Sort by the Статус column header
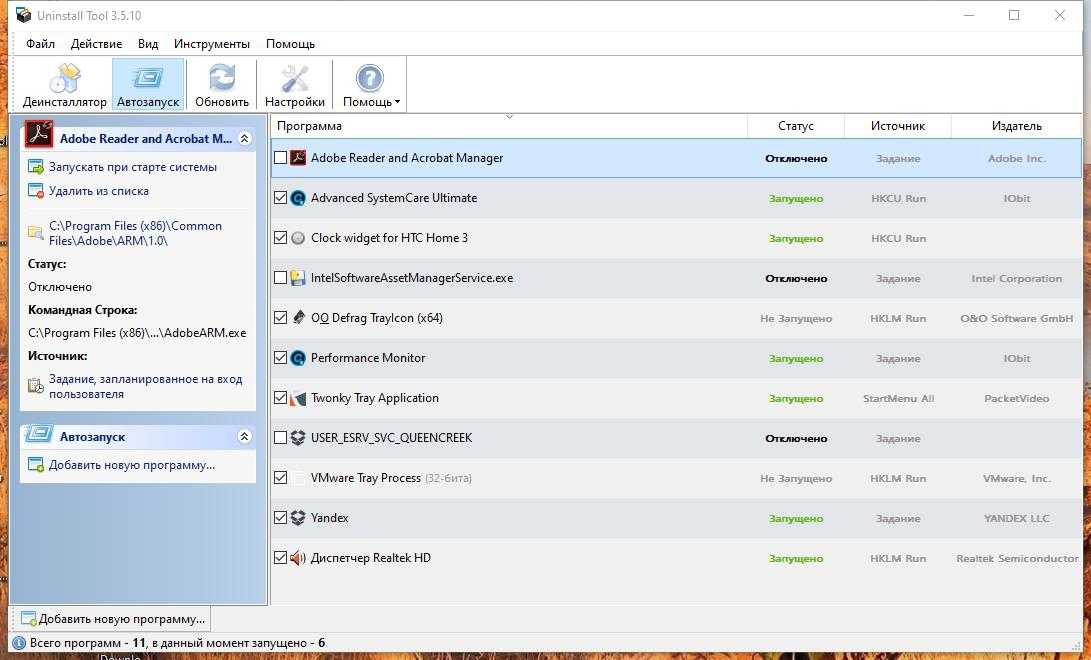Viewport: 1091px width, 660px height. click(x=795, y=126)
